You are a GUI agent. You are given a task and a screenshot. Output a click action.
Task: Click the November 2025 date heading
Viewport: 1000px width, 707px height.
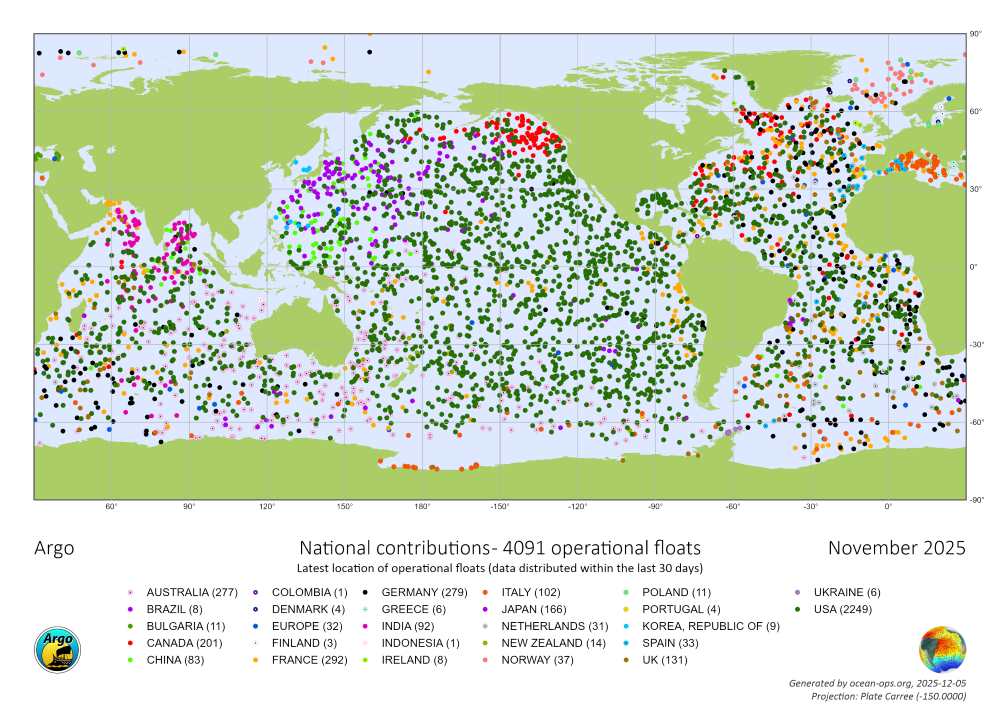896,548
